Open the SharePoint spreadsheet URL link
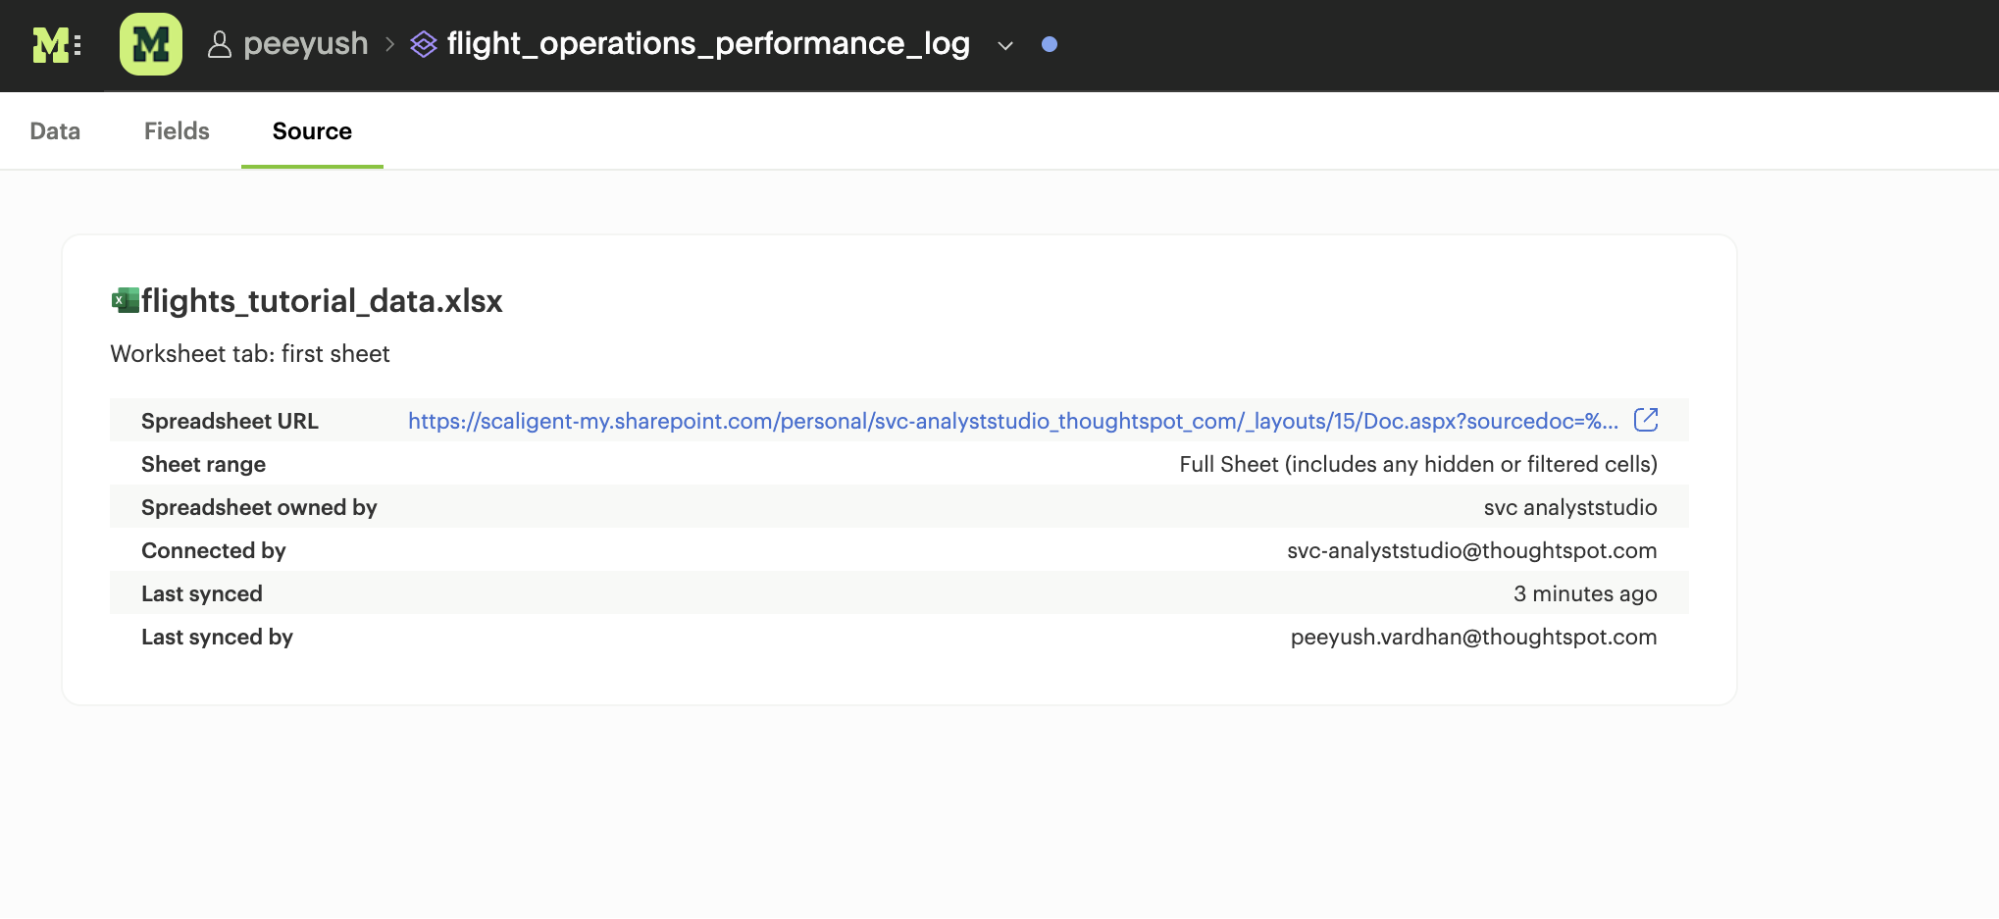Viewport: 1999px width, 919px height. (1012, 421)
